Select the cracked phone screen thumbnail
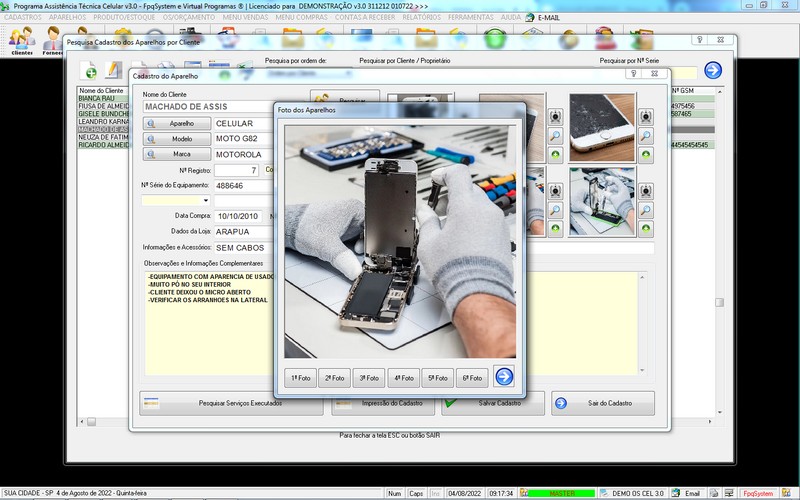The width and height of the screenshot is (800, 500). 603,127
